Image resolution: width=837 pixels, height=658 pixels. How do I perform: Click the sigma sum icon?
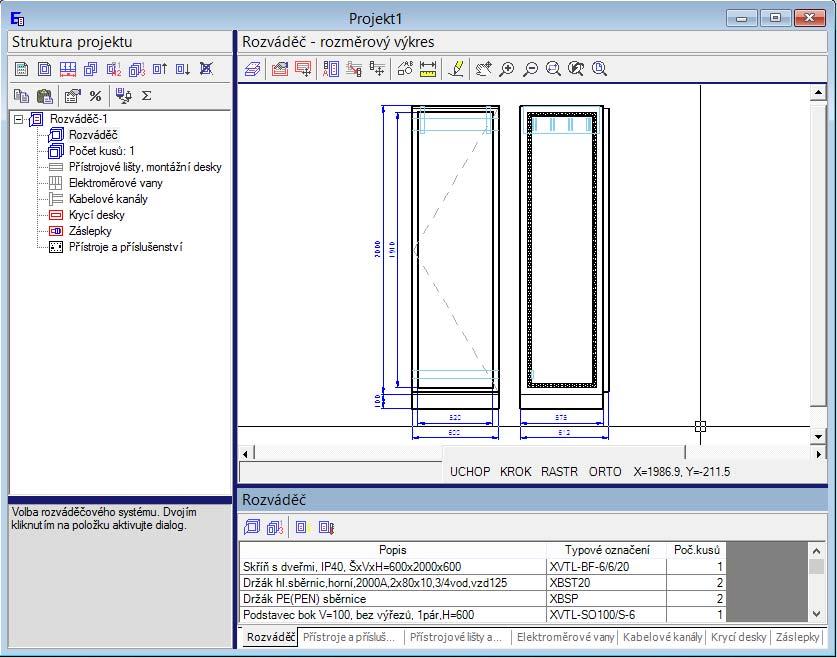pyautogui.click(x=146, y=96)
